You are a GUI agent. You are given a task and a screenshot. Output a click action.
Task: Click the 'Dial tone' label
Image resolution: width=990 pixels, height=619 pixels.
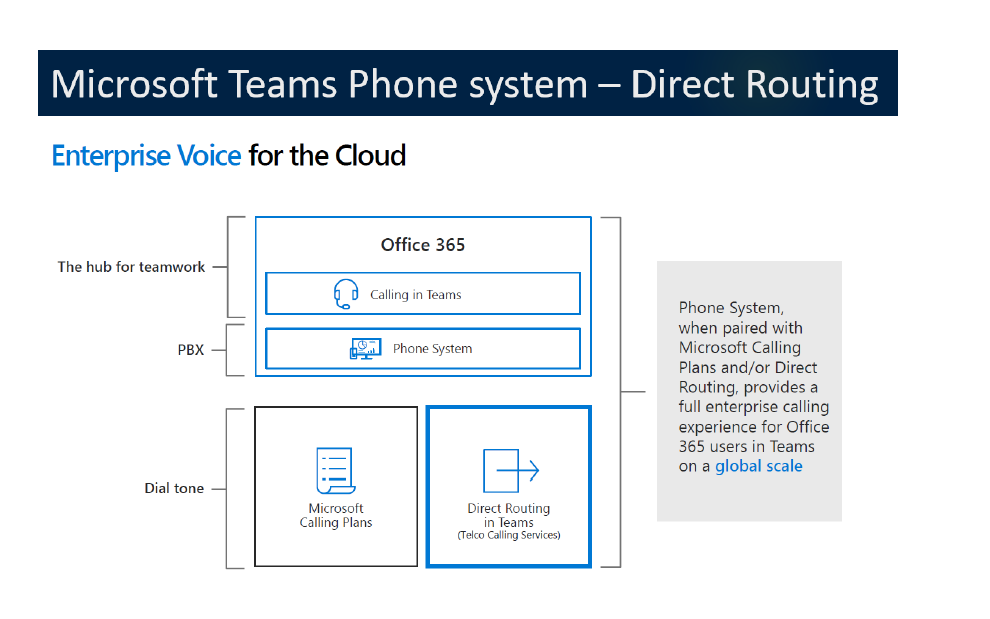coord(174,488)
